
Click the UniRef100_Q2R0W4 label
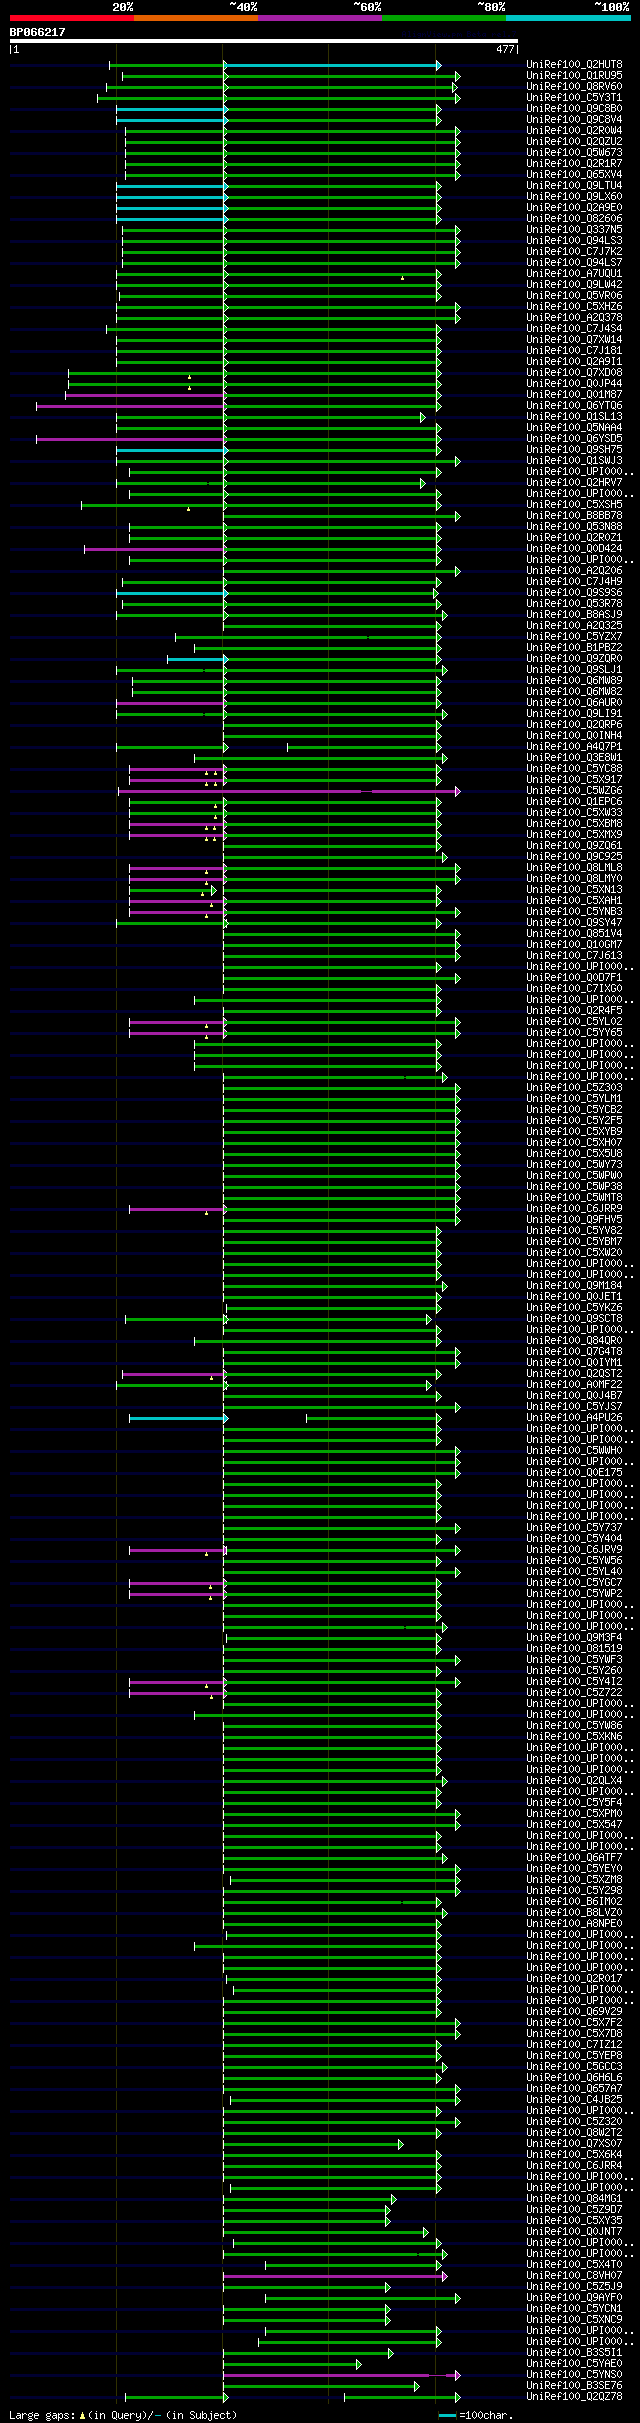click(x=574, y=131)
